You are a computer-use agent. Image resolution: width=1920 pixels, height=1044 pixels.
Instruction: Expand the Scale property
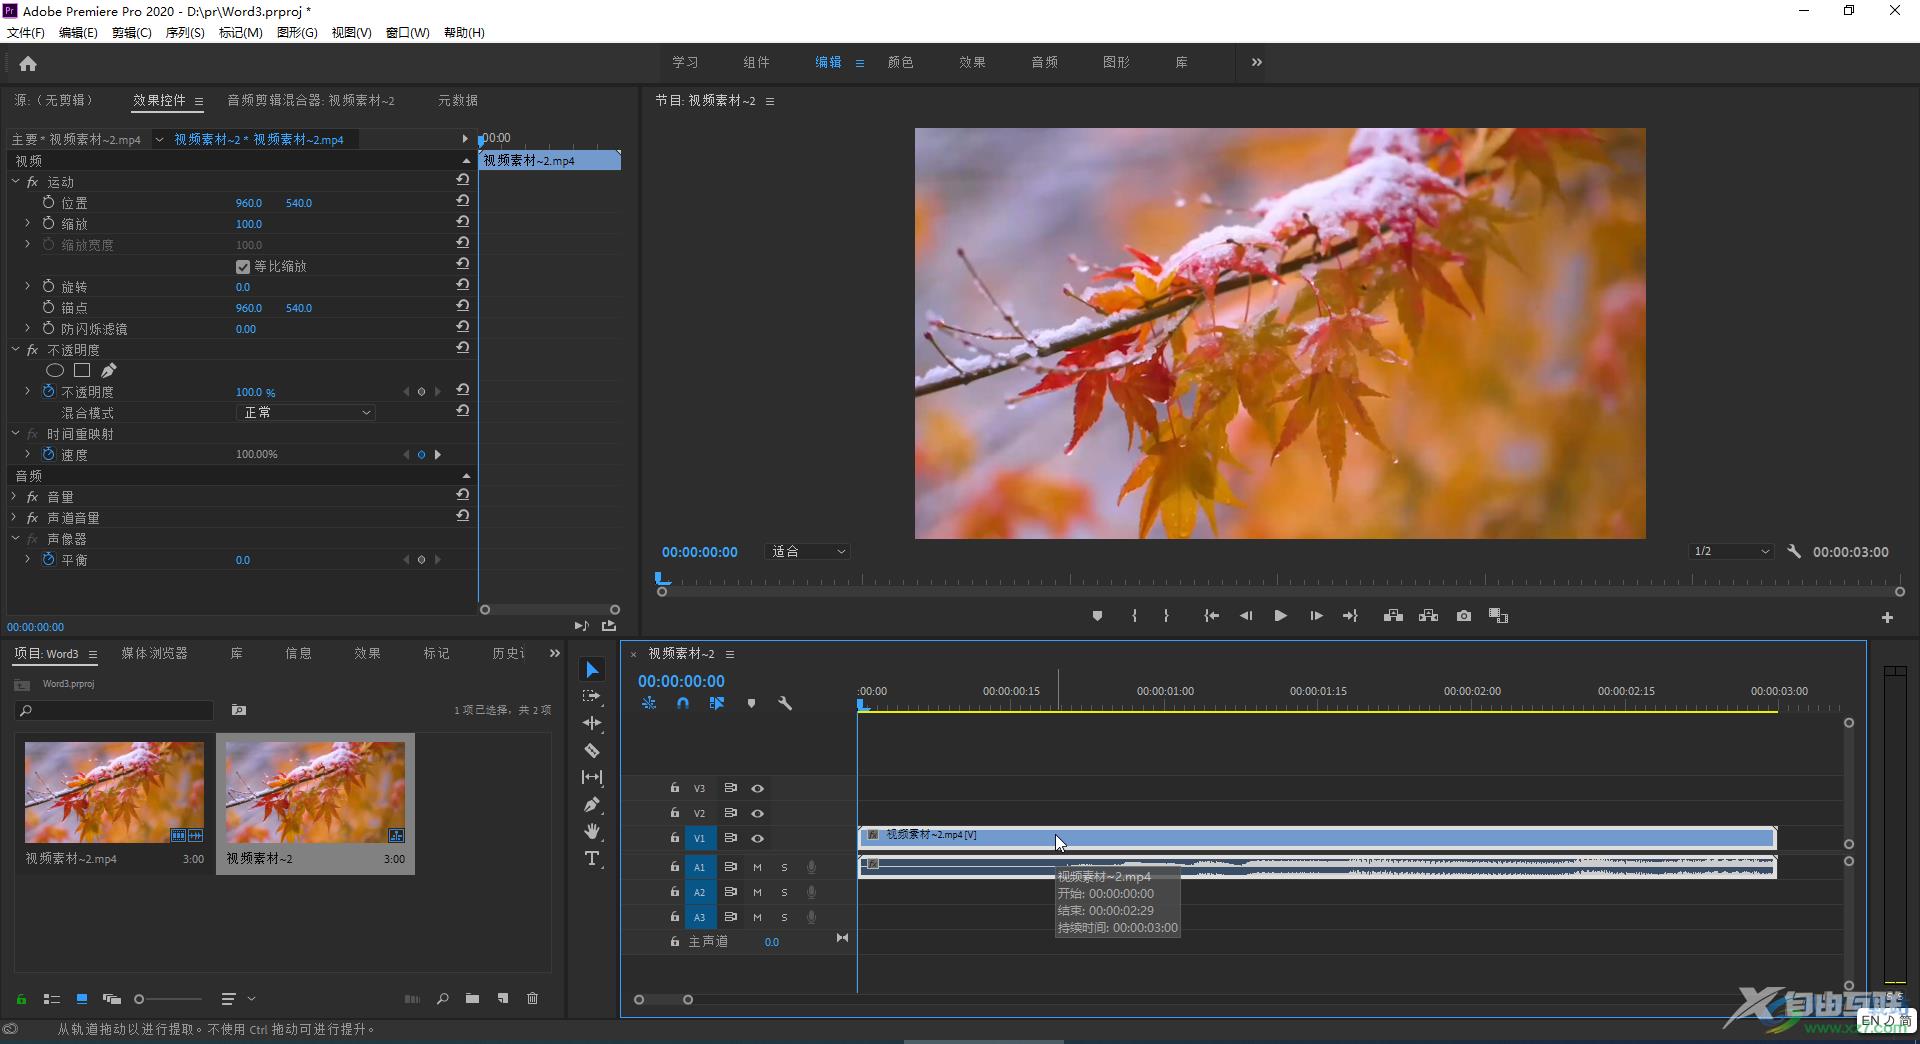[27, 224]
